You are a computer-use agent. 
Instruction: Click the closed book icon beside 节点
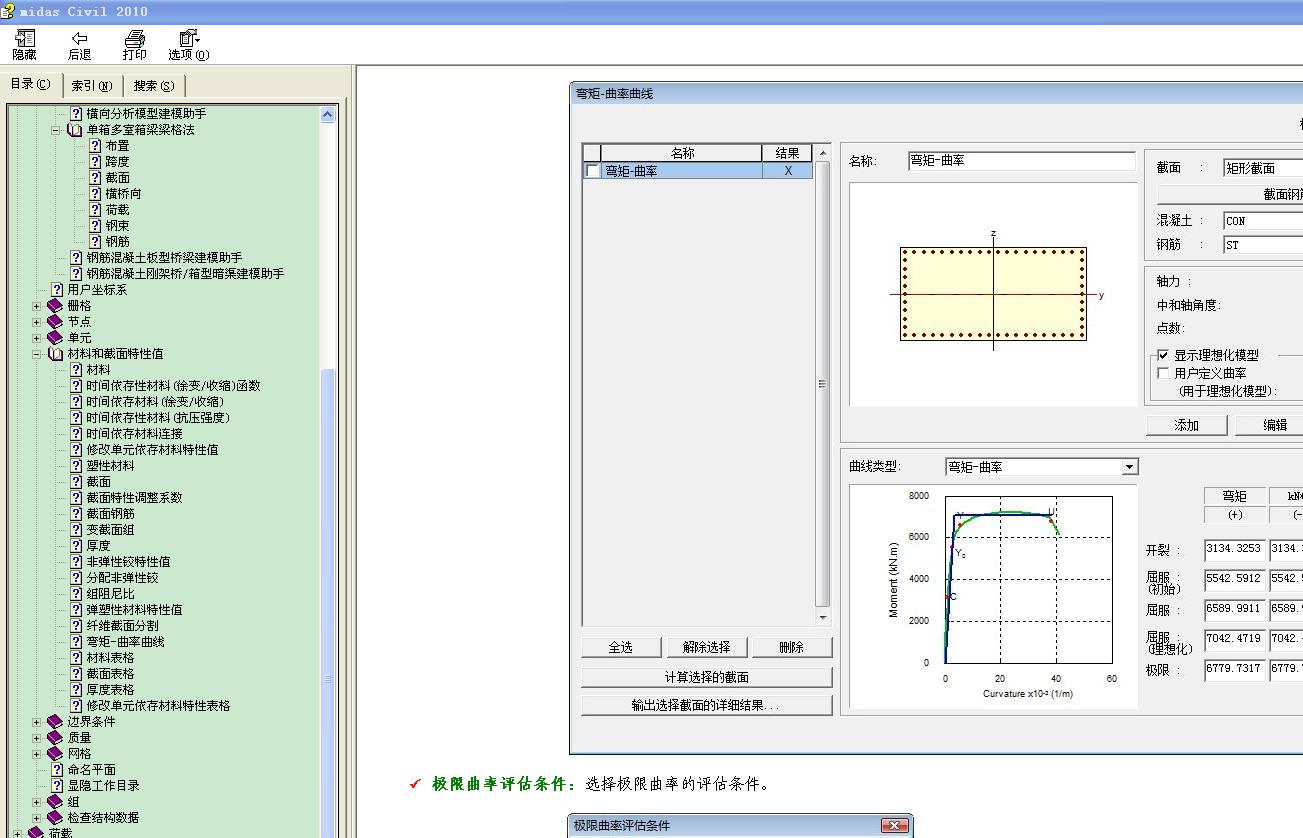55,322
